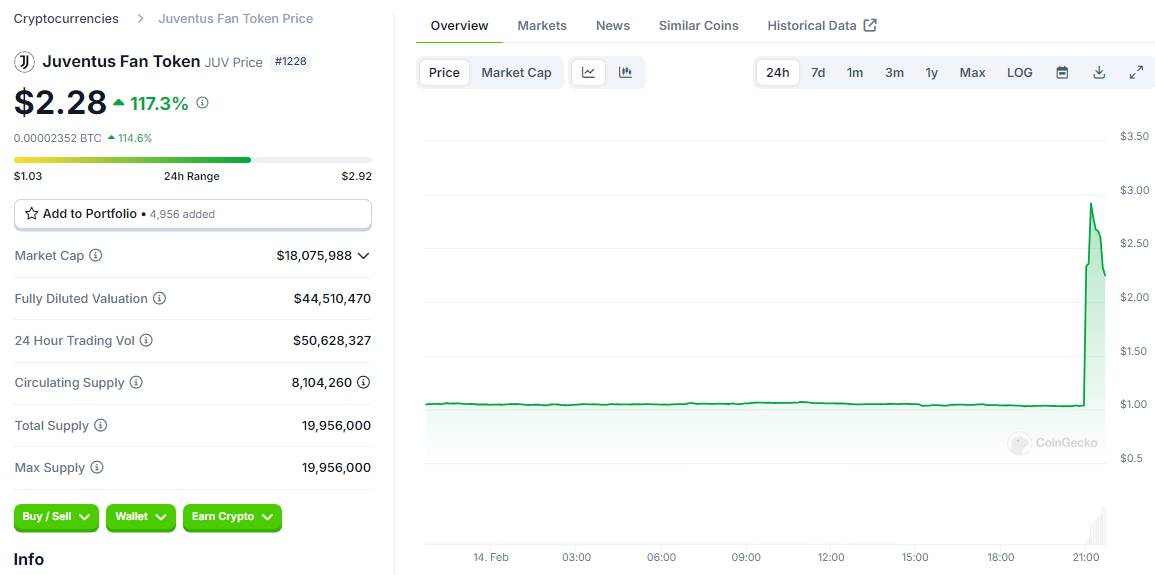
Task: Click the volume bars near 21:00
Action: [x=1098, y=526]
